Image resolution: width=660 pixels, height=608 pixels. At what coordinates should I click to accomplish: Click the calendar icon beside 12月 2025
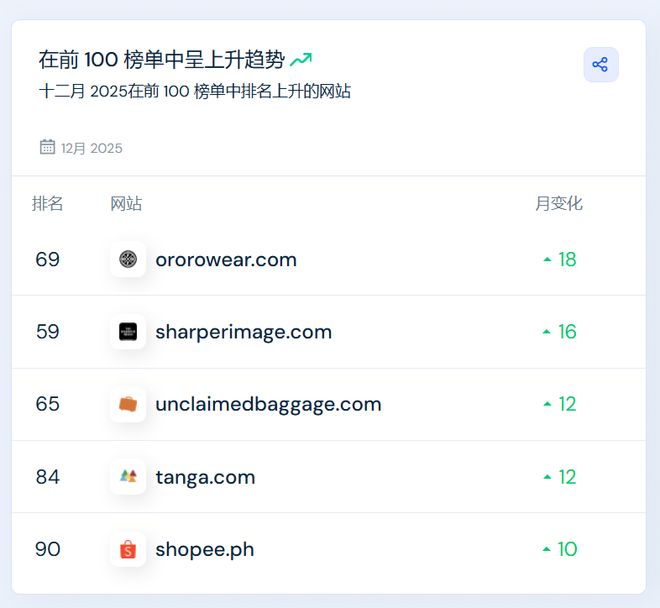click(x=47, y=147)
